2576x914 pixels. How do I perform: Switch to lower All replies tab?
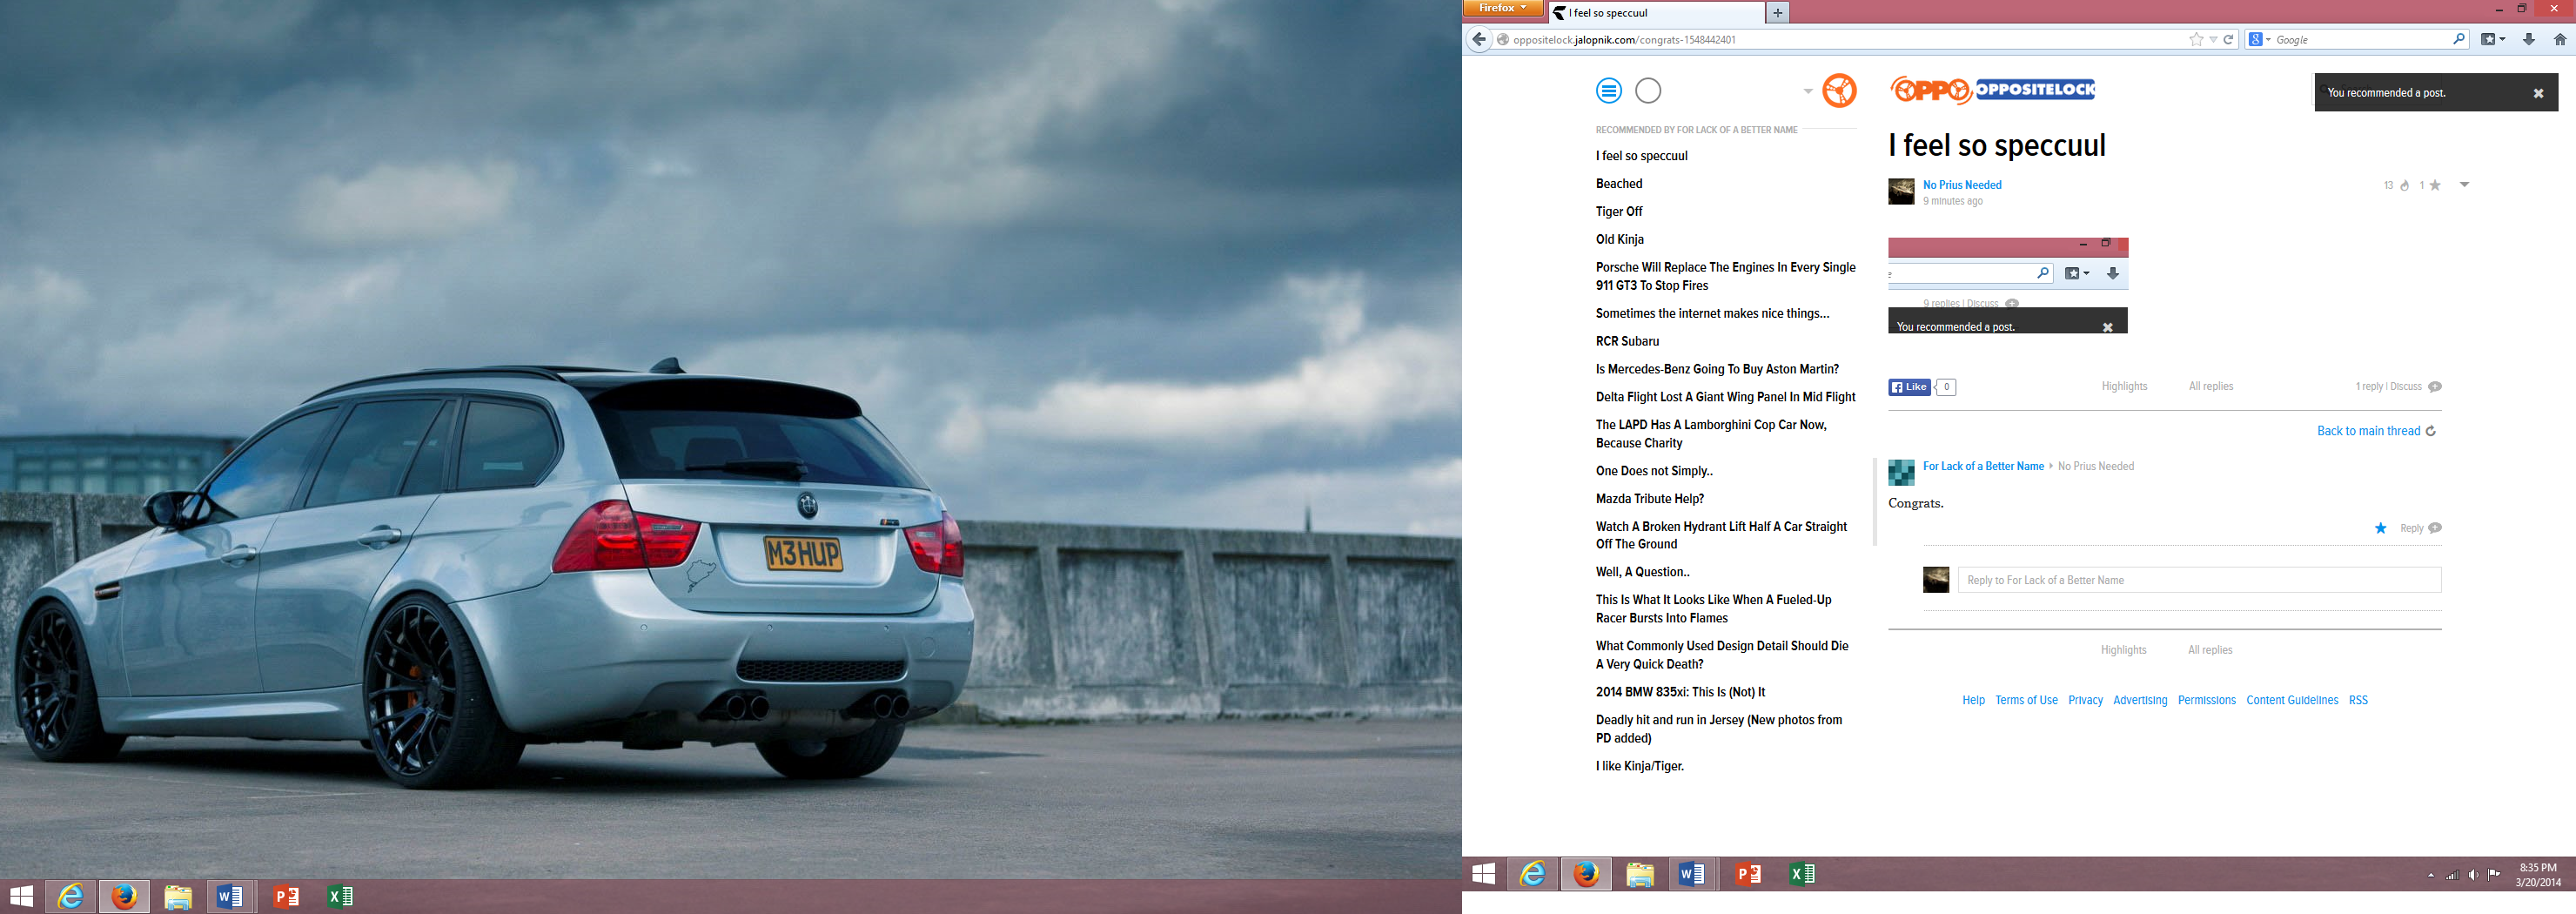2210,650
